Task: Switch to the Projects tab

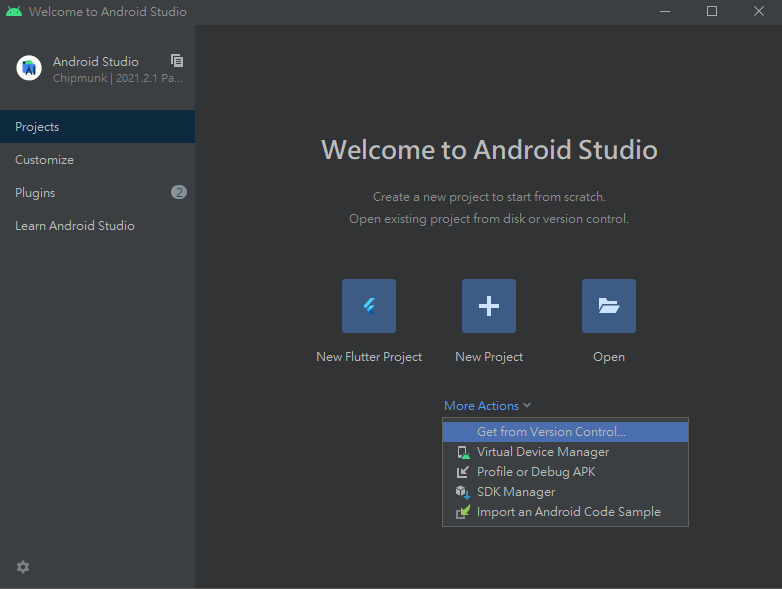Action: (x=97, y=127)
